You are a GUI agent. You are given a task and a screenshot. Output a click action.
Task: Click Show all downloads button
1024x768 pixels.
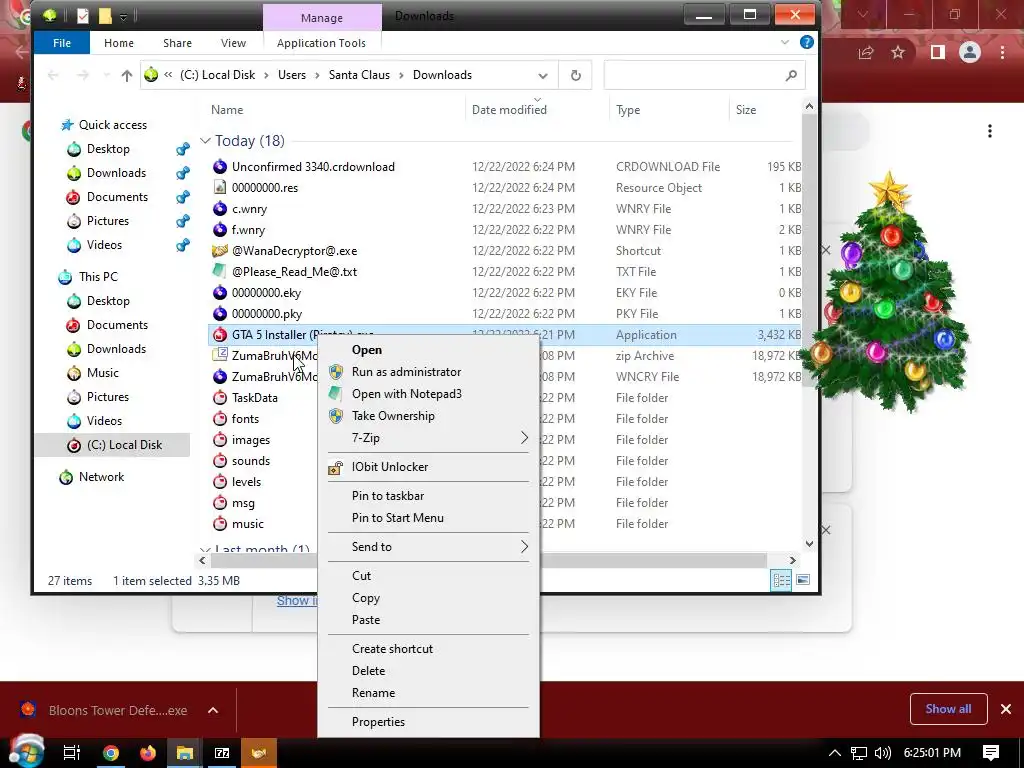pos(948,709)
